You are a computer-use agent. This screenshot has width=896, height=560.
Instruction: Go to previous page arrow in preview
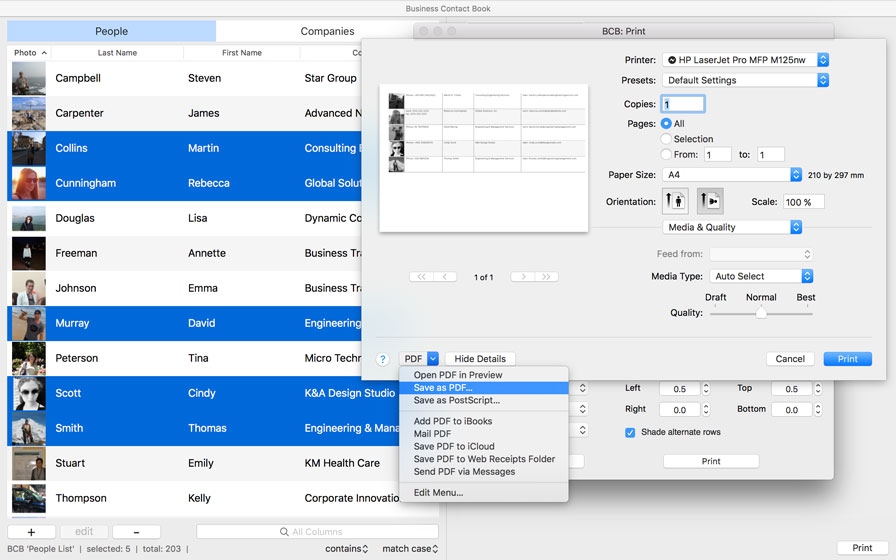click(445, 277)
